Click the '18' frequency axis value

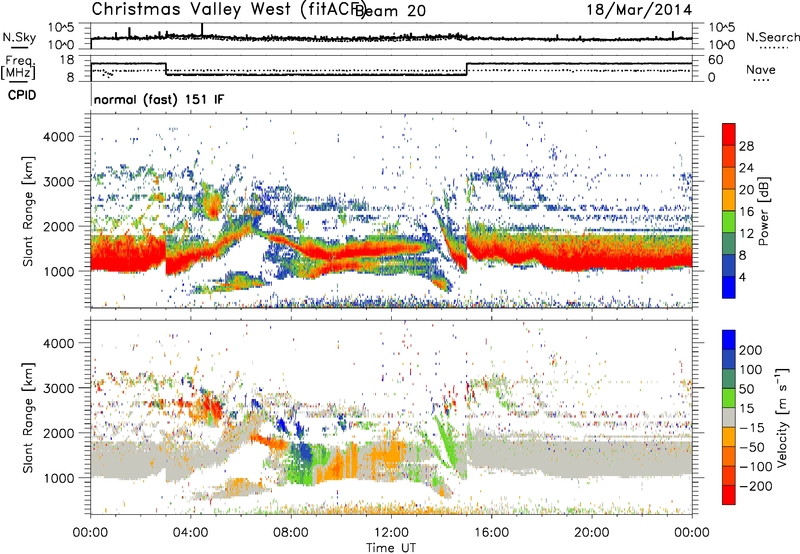67,60
